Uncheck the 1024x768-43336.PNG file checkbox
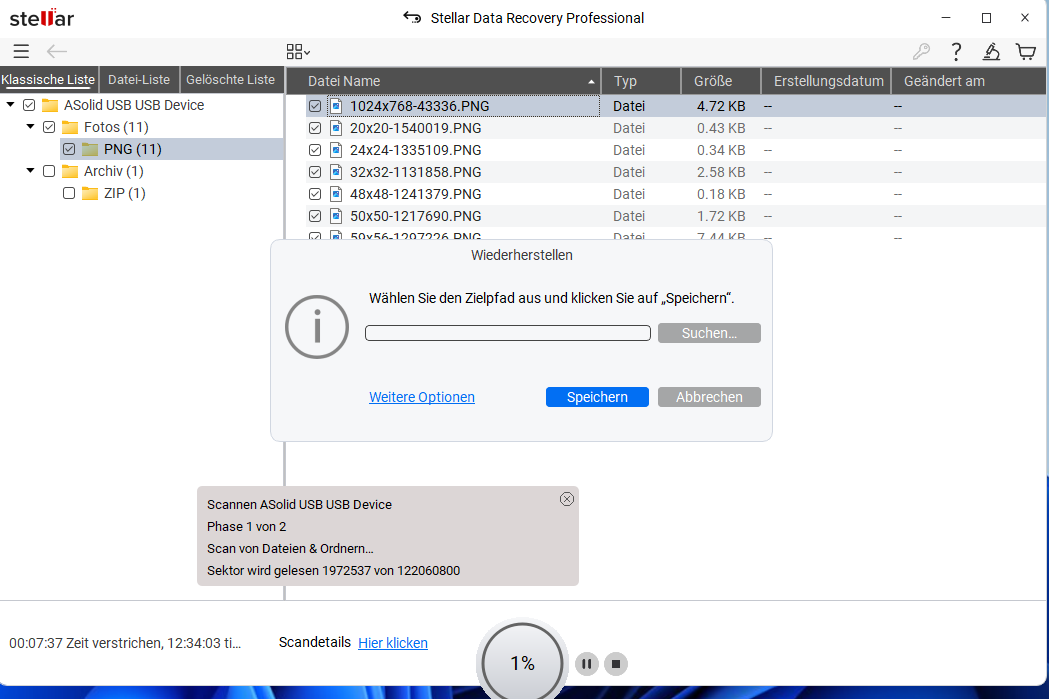This screenshot has width=1049, height=699. (315, 106)
